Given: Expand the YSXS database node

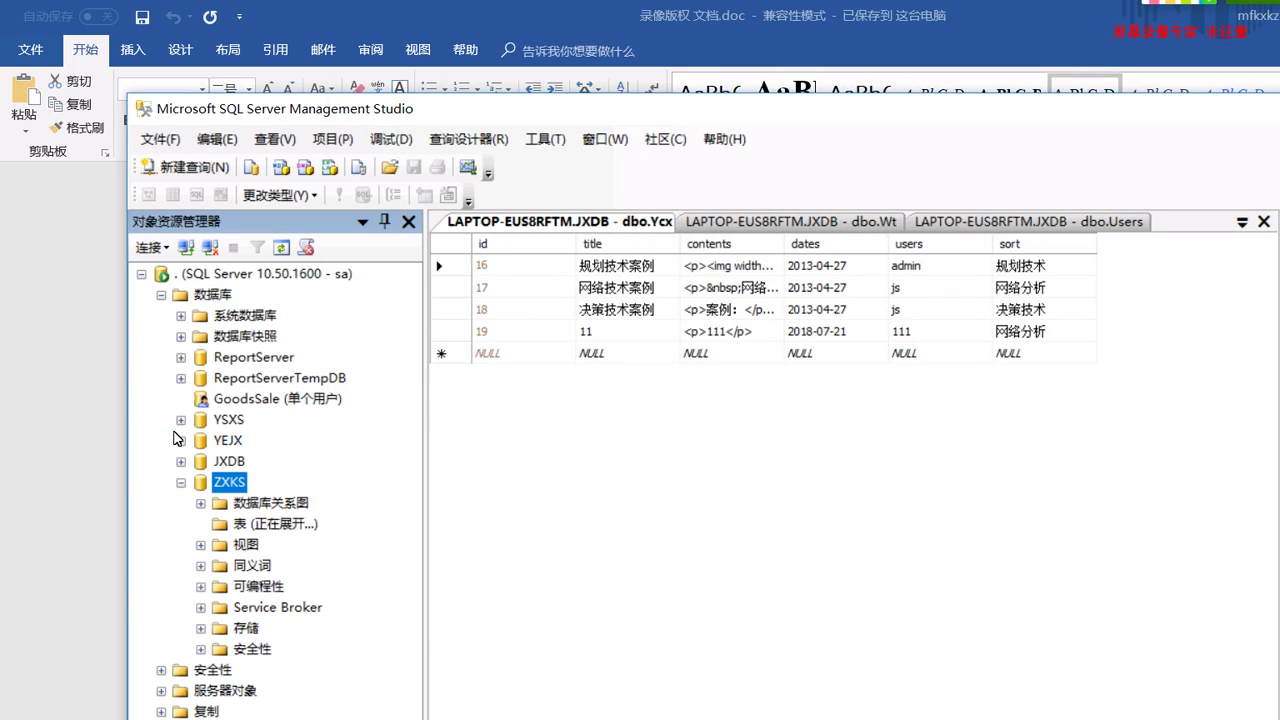Looking at the screenshot, I should 181,420.
